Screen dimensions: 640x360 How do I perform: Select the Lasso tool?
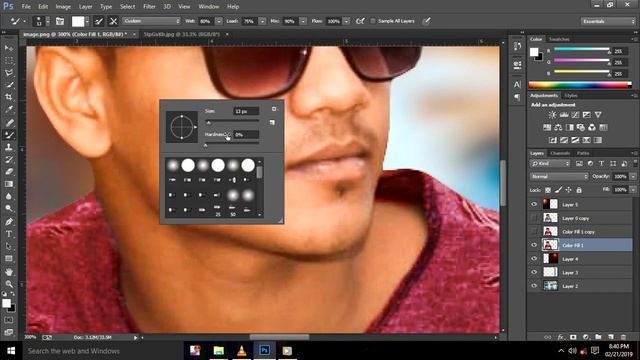9,73
